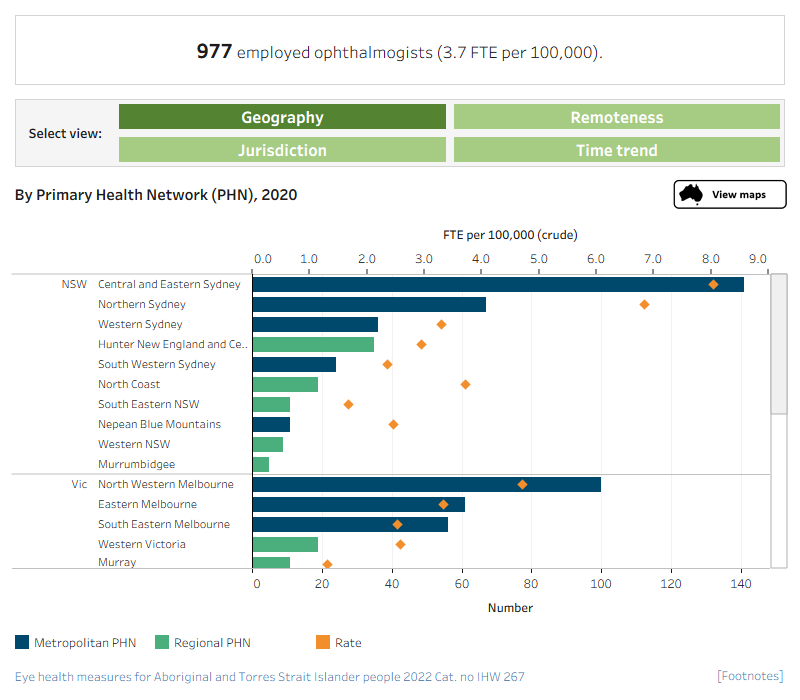
Task: Click North Coast rate diamond marker
Action: 465,384
